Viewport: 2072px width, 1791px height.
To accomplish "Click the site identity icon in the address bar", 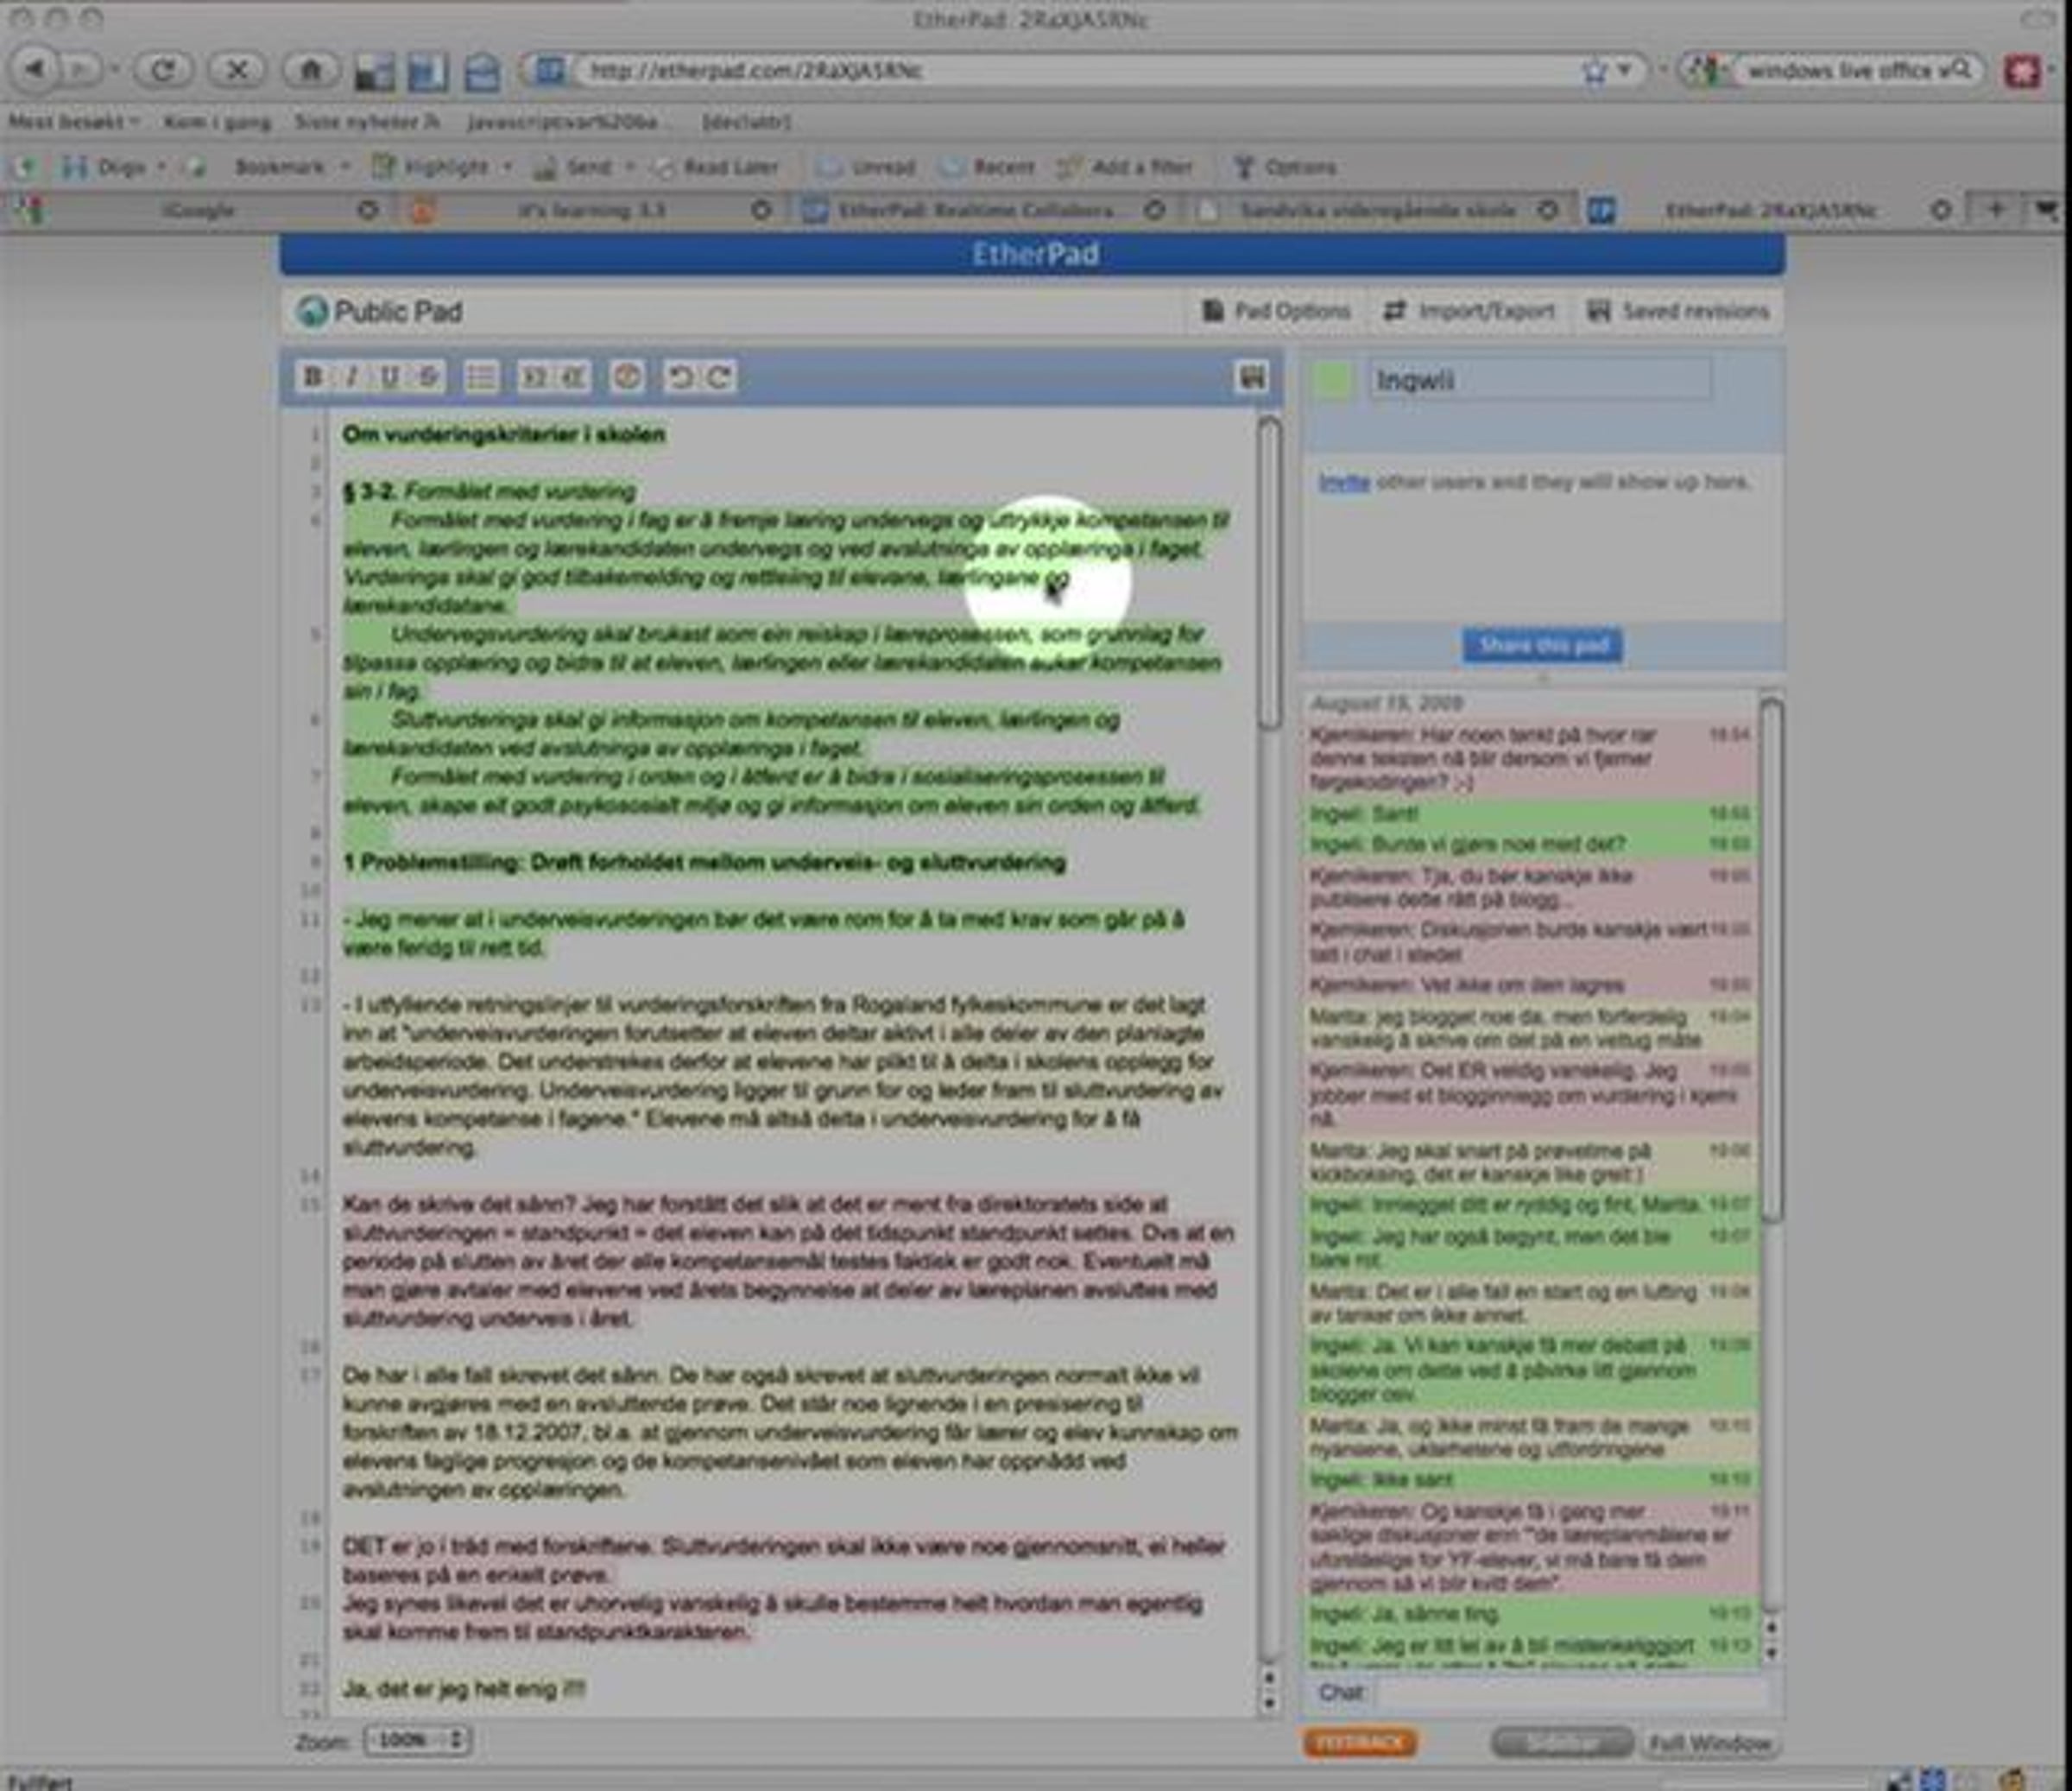I will click(549, 71).
